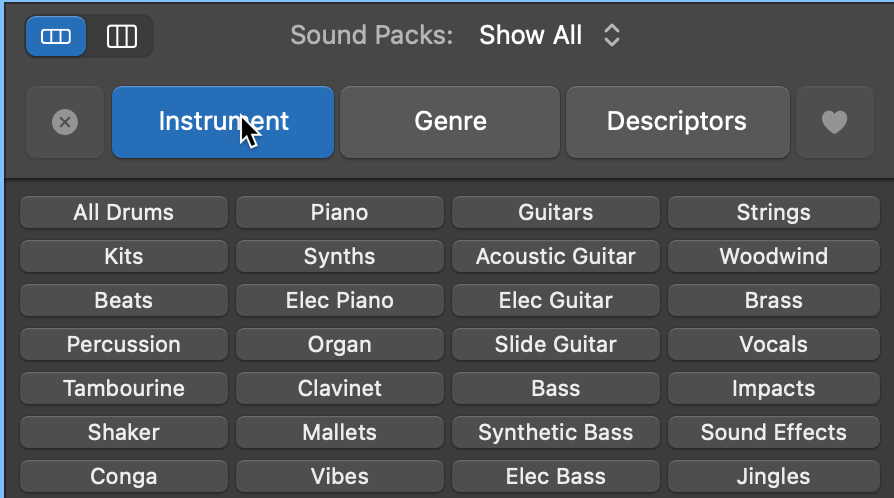Open the Sound Packs dropdown

tap(550, 36)
